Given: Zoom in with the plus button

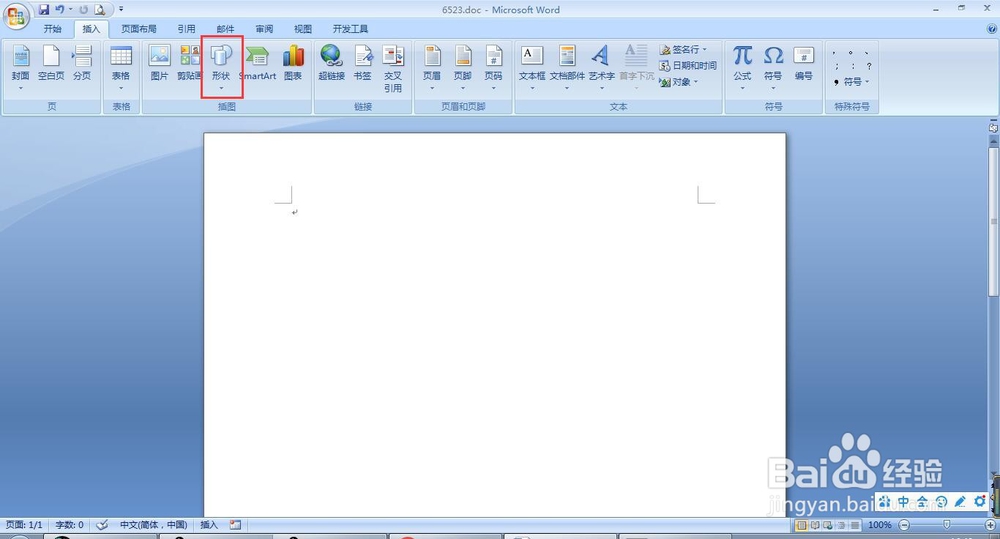Looking at the screenshot, I should tap(990, 524).
